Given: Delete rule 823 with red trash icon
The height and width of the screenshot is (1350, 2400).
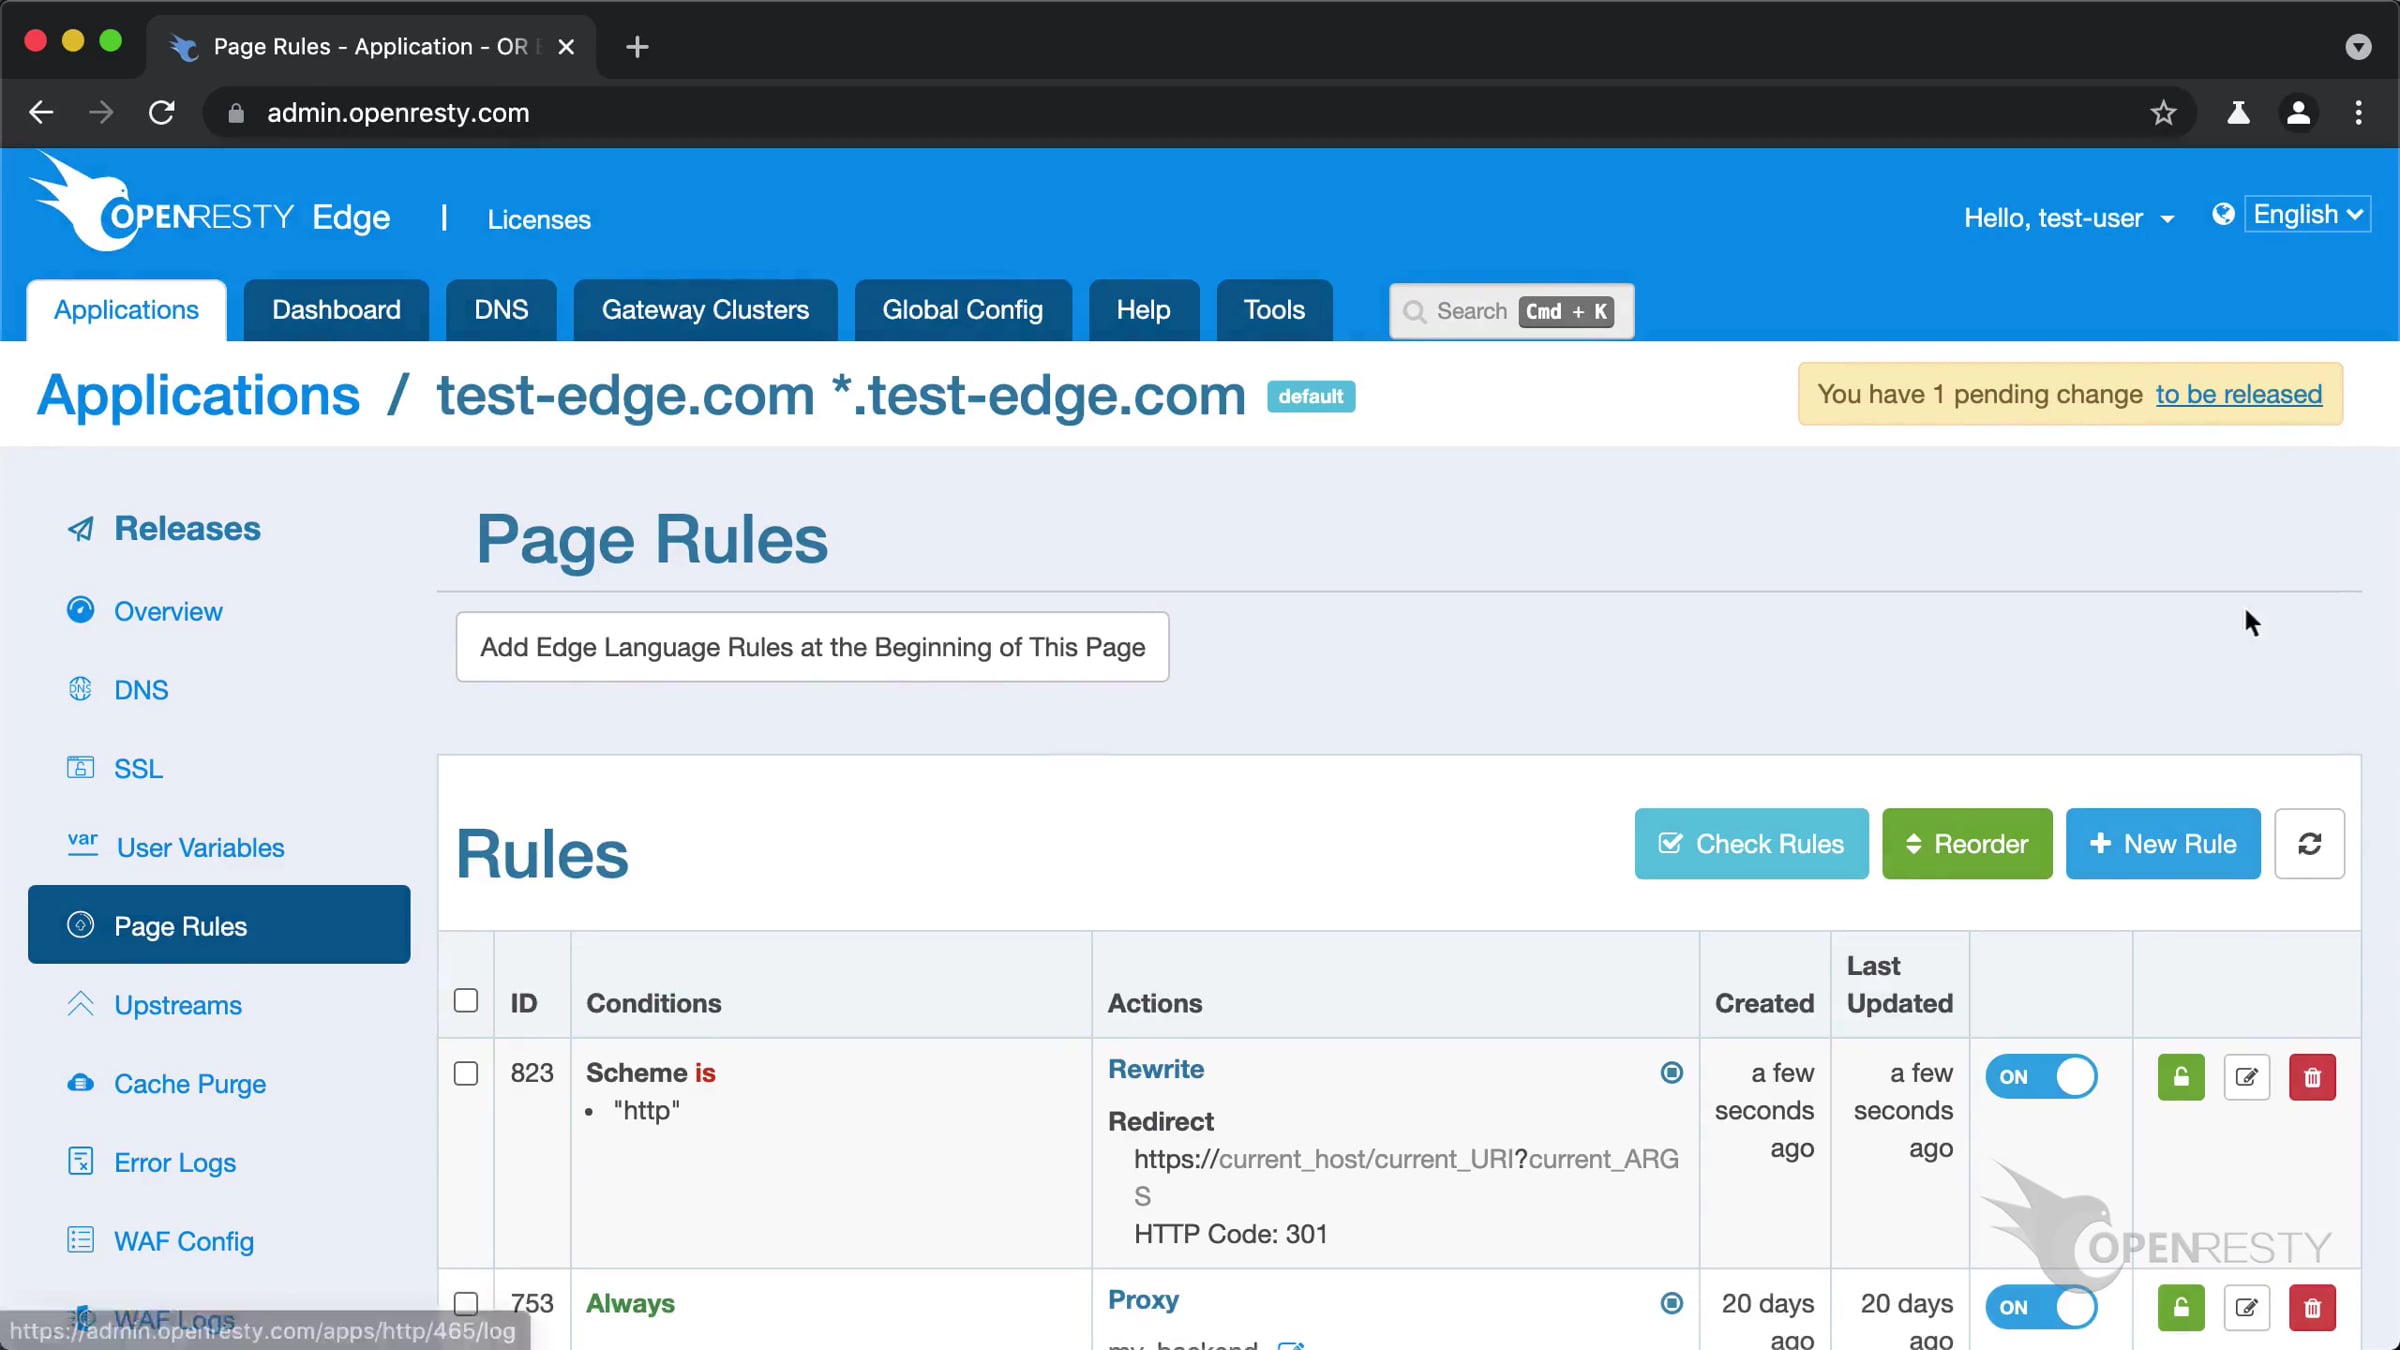Looking at the screenshot, I should (x=2311, y=1077).
